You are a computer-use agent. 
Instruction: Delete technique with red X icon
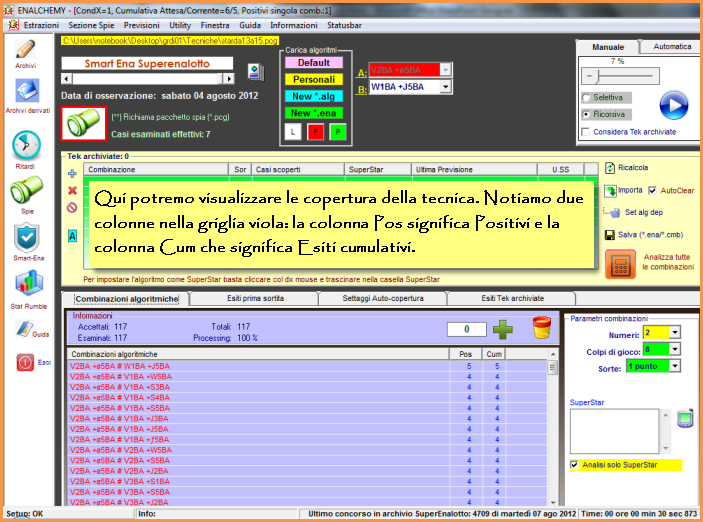(x=72, y=191)
